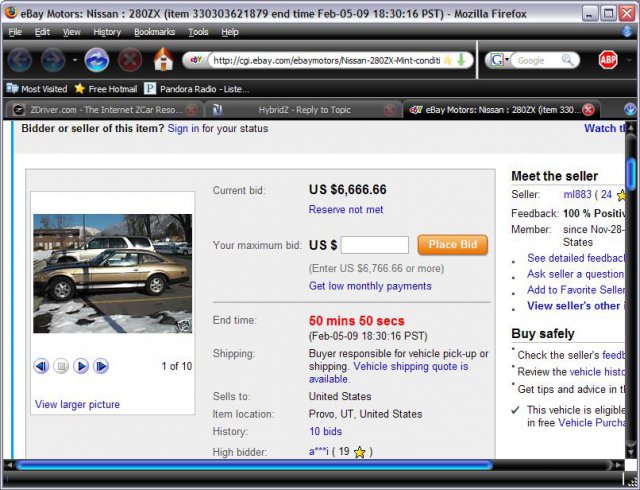Click the Firefox Home icon

click(163, 60)
